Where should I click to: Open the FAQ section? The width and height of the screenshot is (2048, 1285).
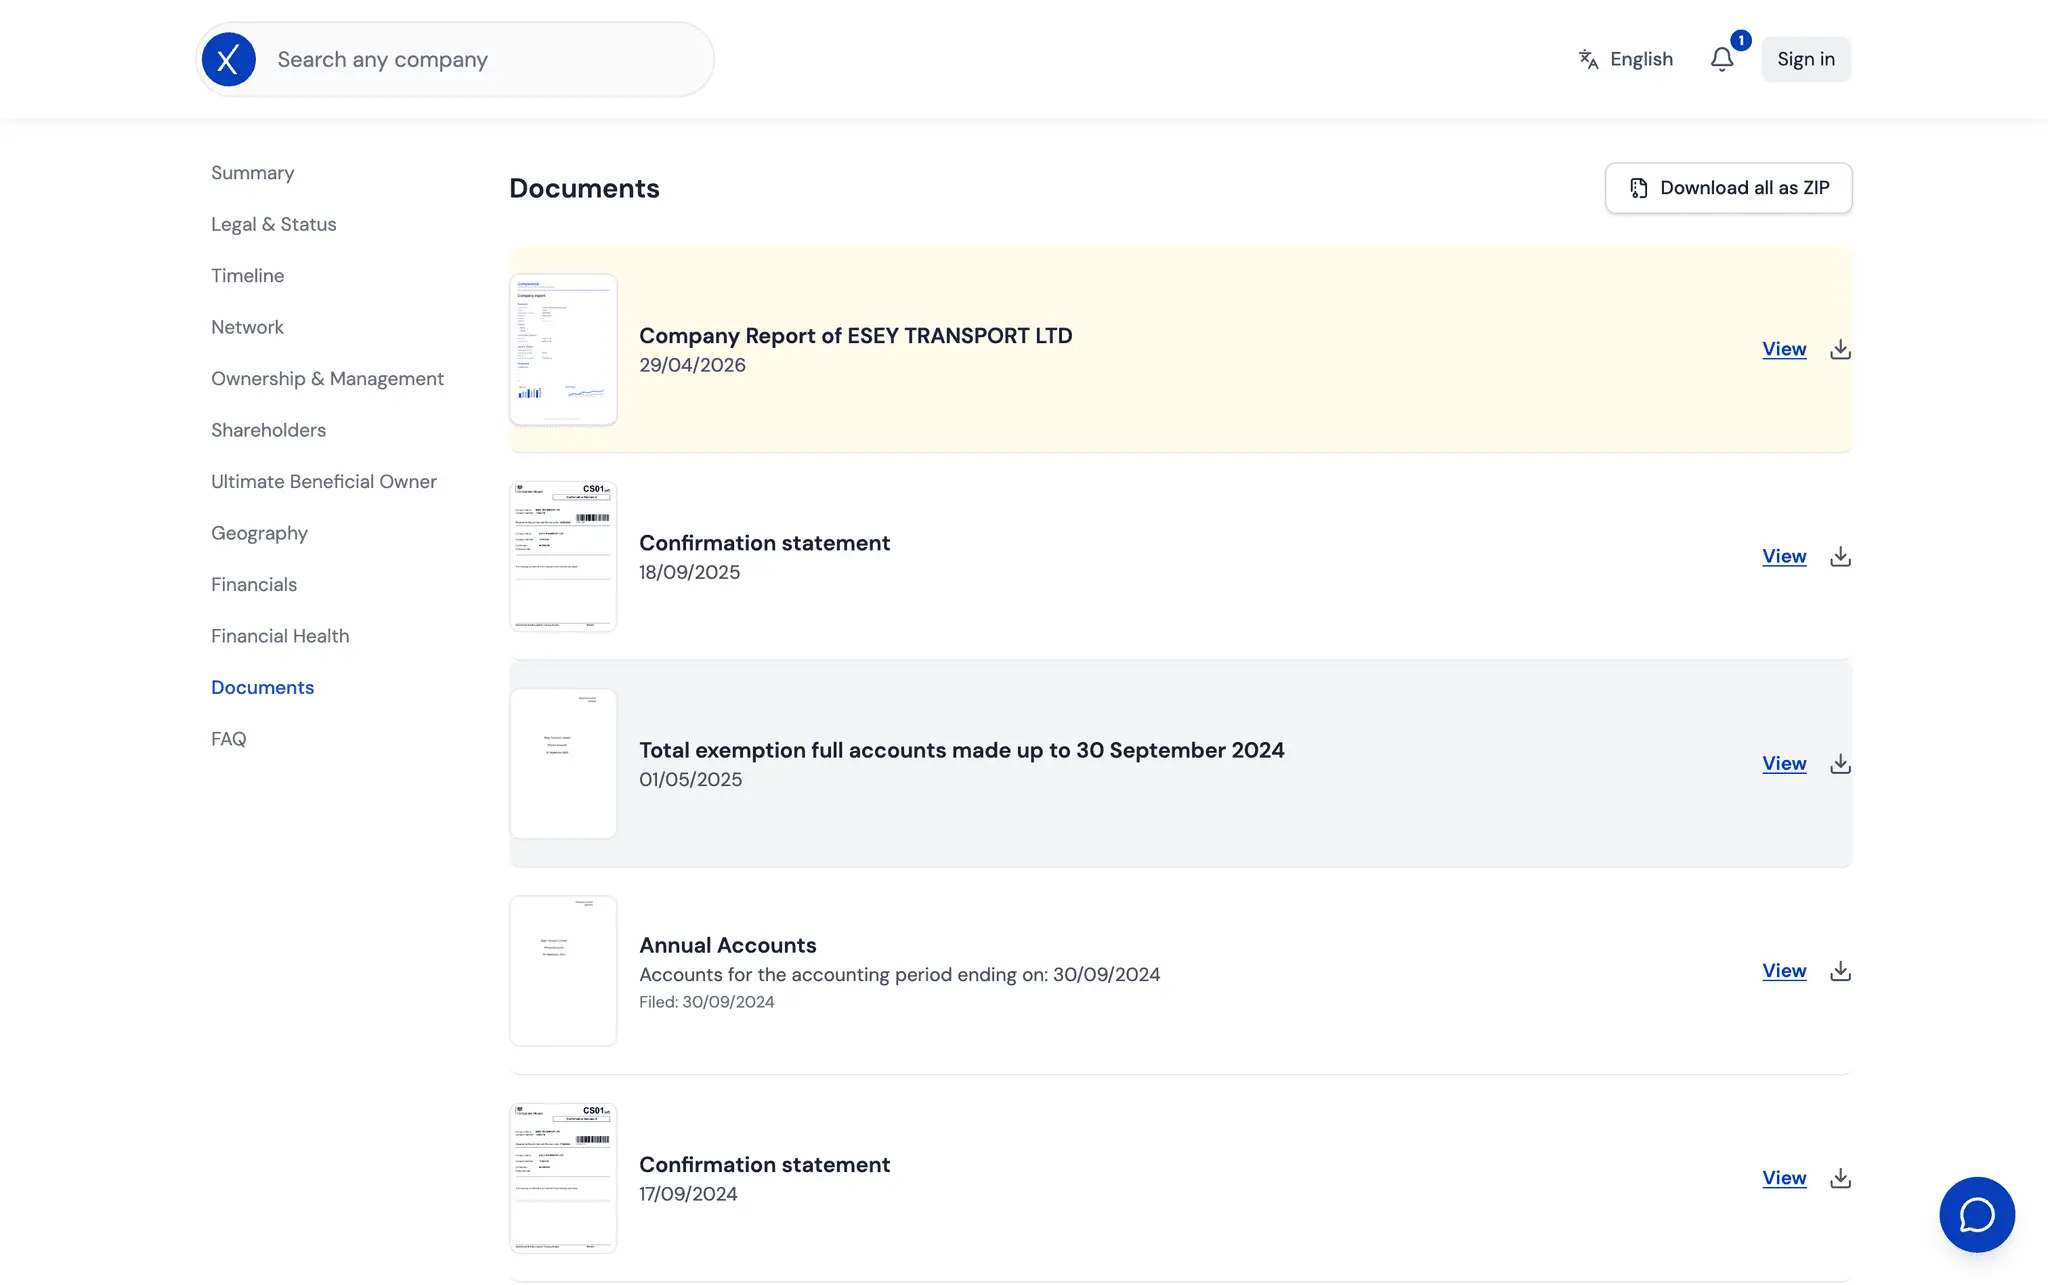pyautogui.click(x=228, y=739)
